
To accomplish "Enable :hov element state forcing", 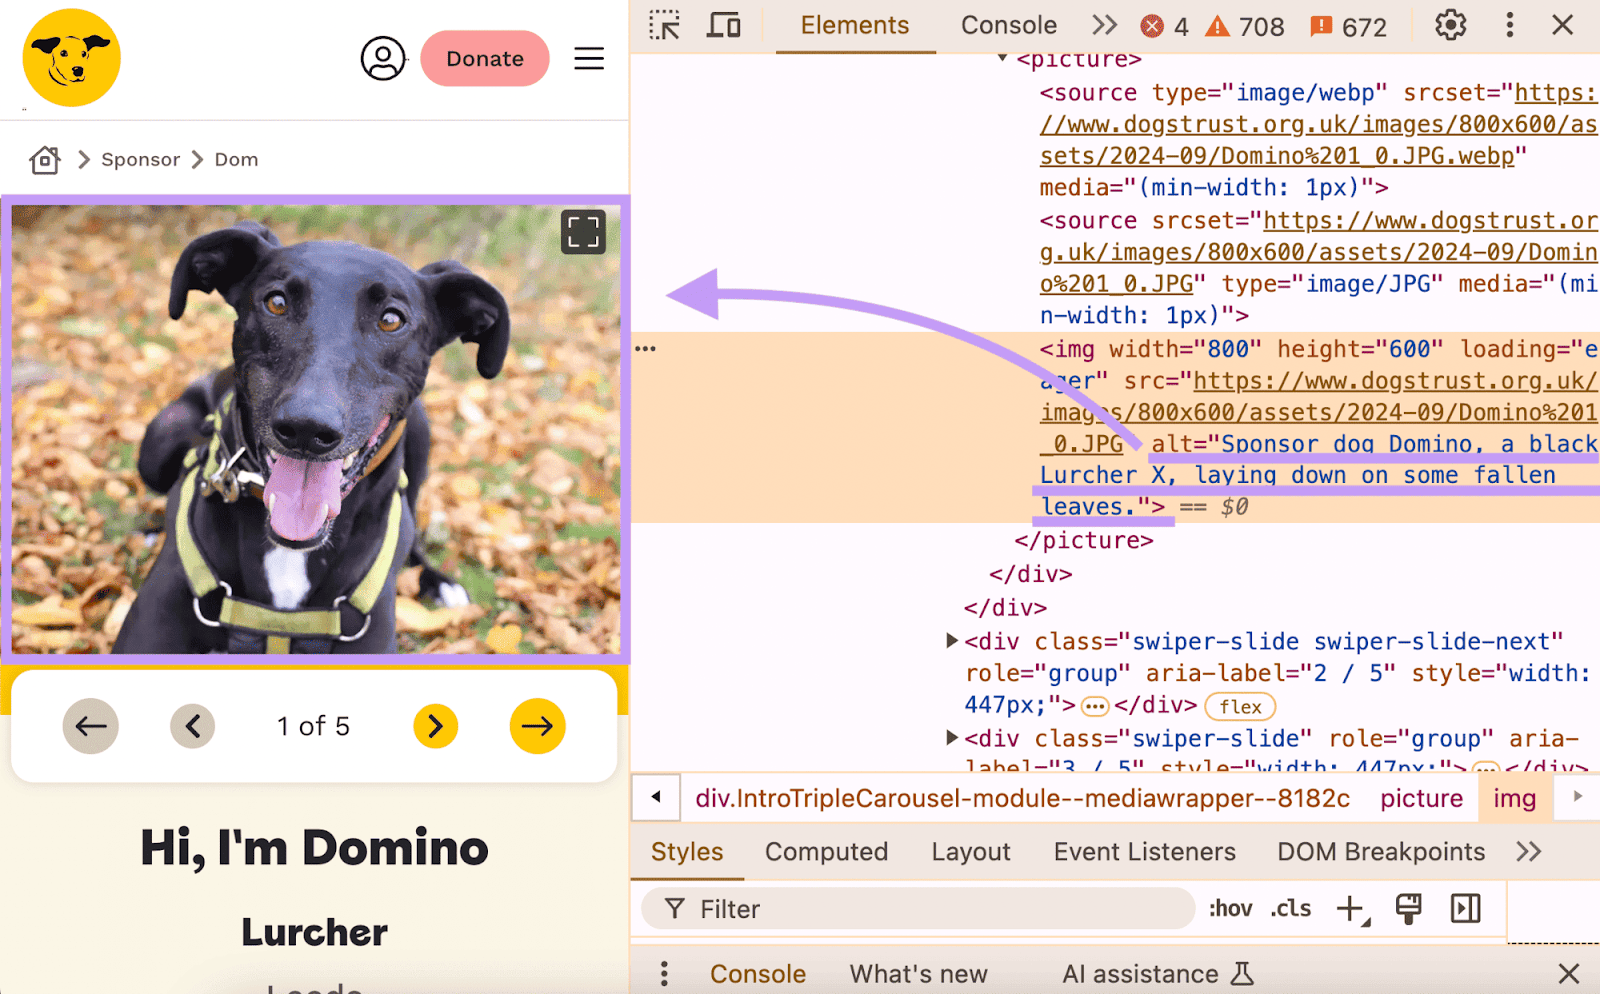I will [1230, 908].
